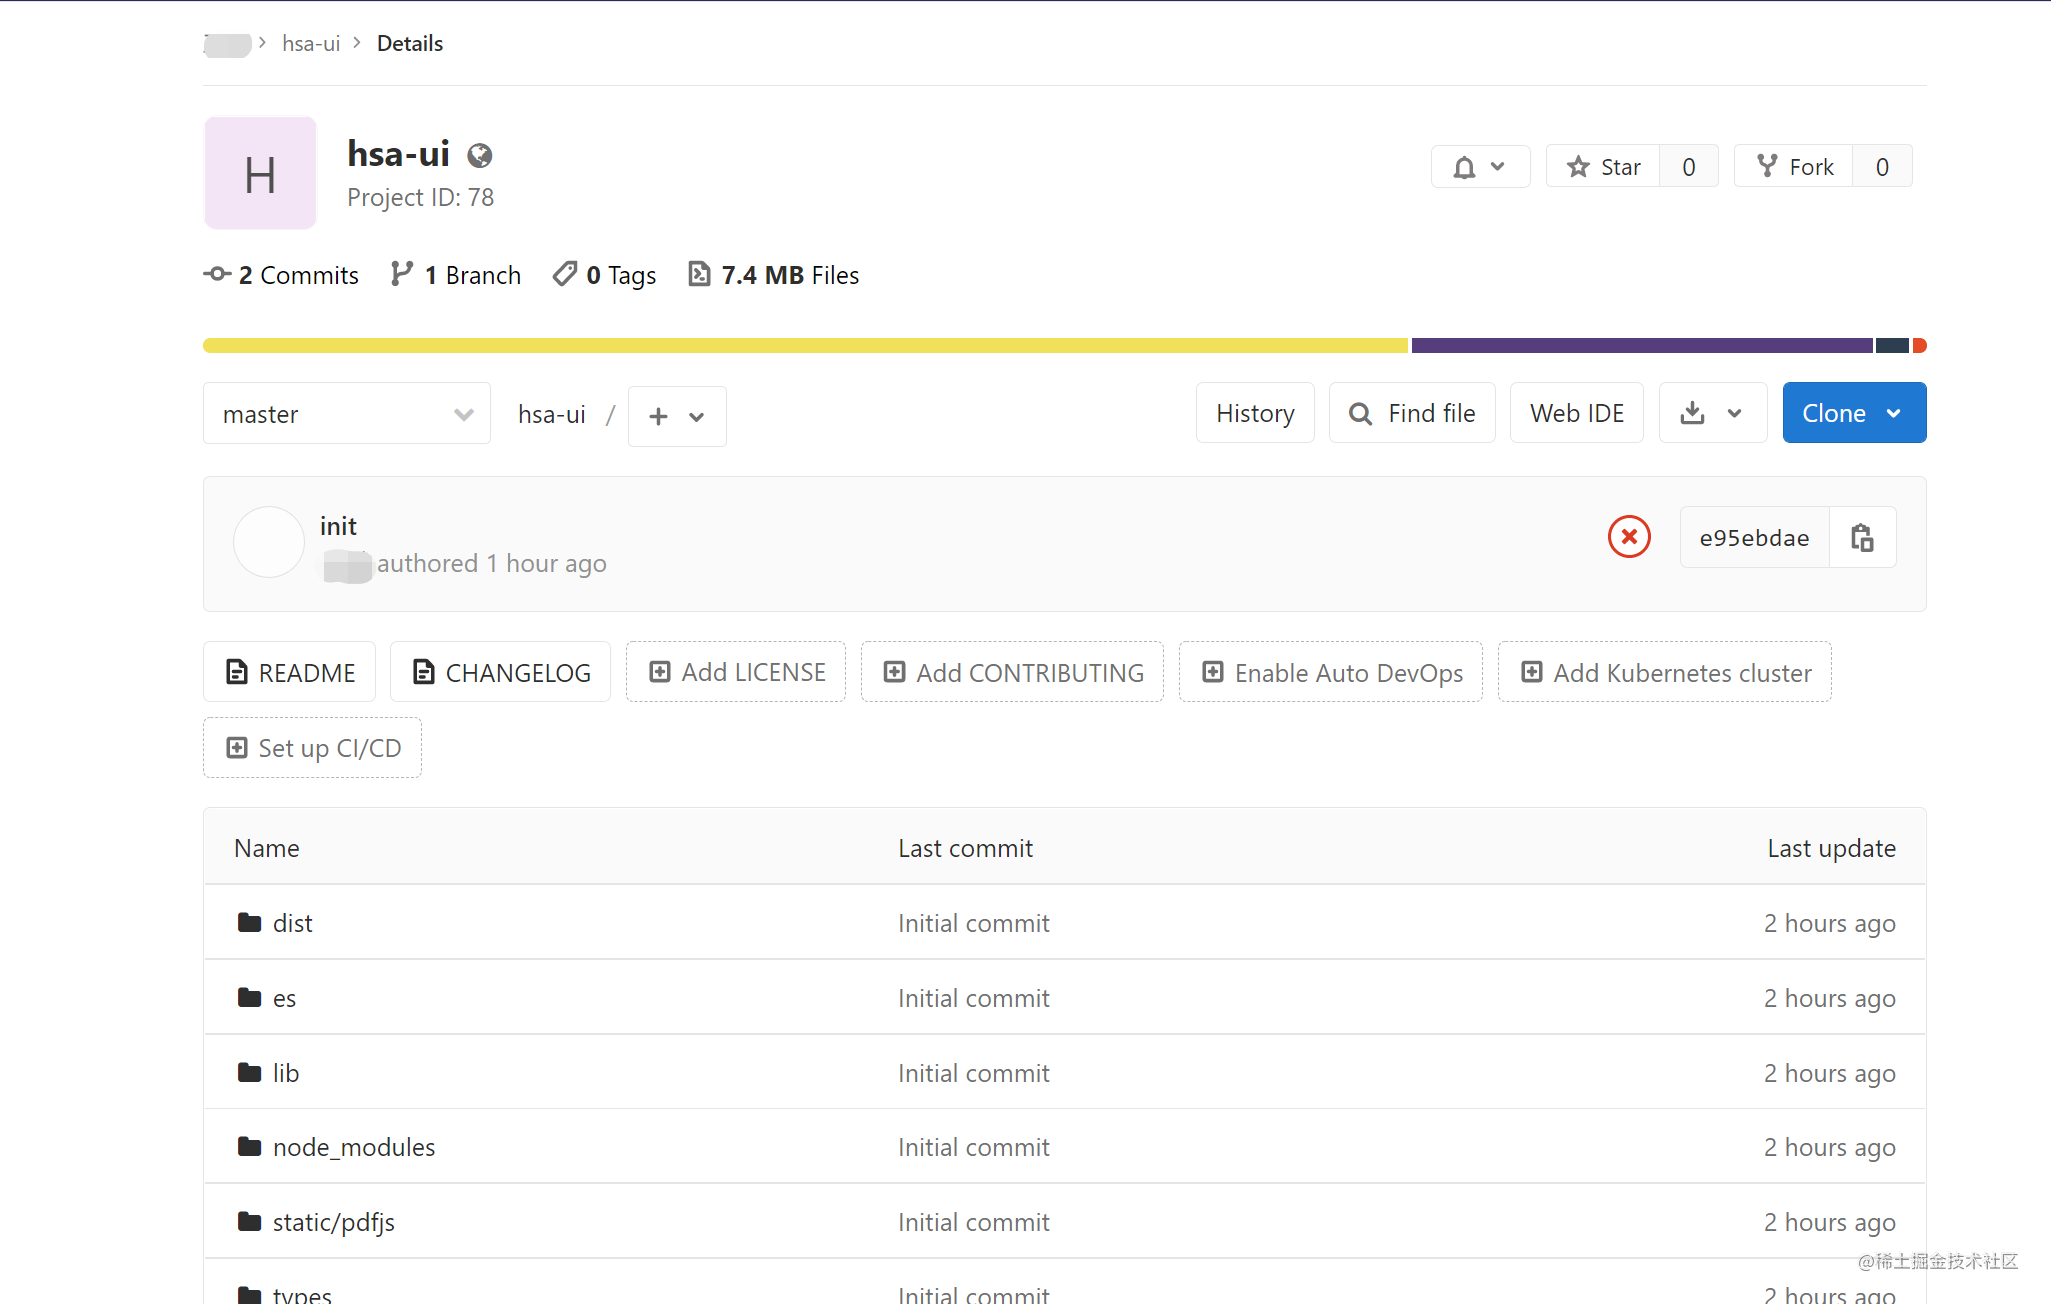The height and width of the screenshot is (1304, 2051).
Task: Click the hsa-ui path breadcrumb
Action: [552, 414]
